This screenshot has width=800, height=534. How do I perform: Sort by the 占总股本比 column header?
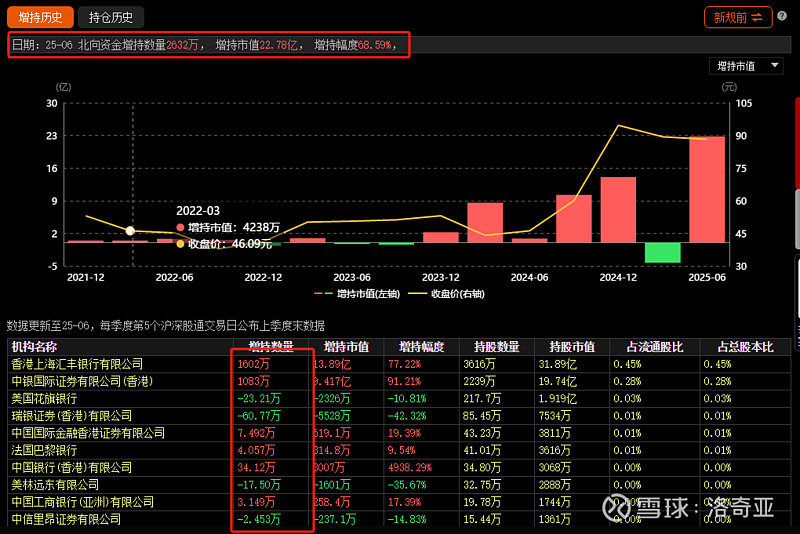[x=745, y=347]
